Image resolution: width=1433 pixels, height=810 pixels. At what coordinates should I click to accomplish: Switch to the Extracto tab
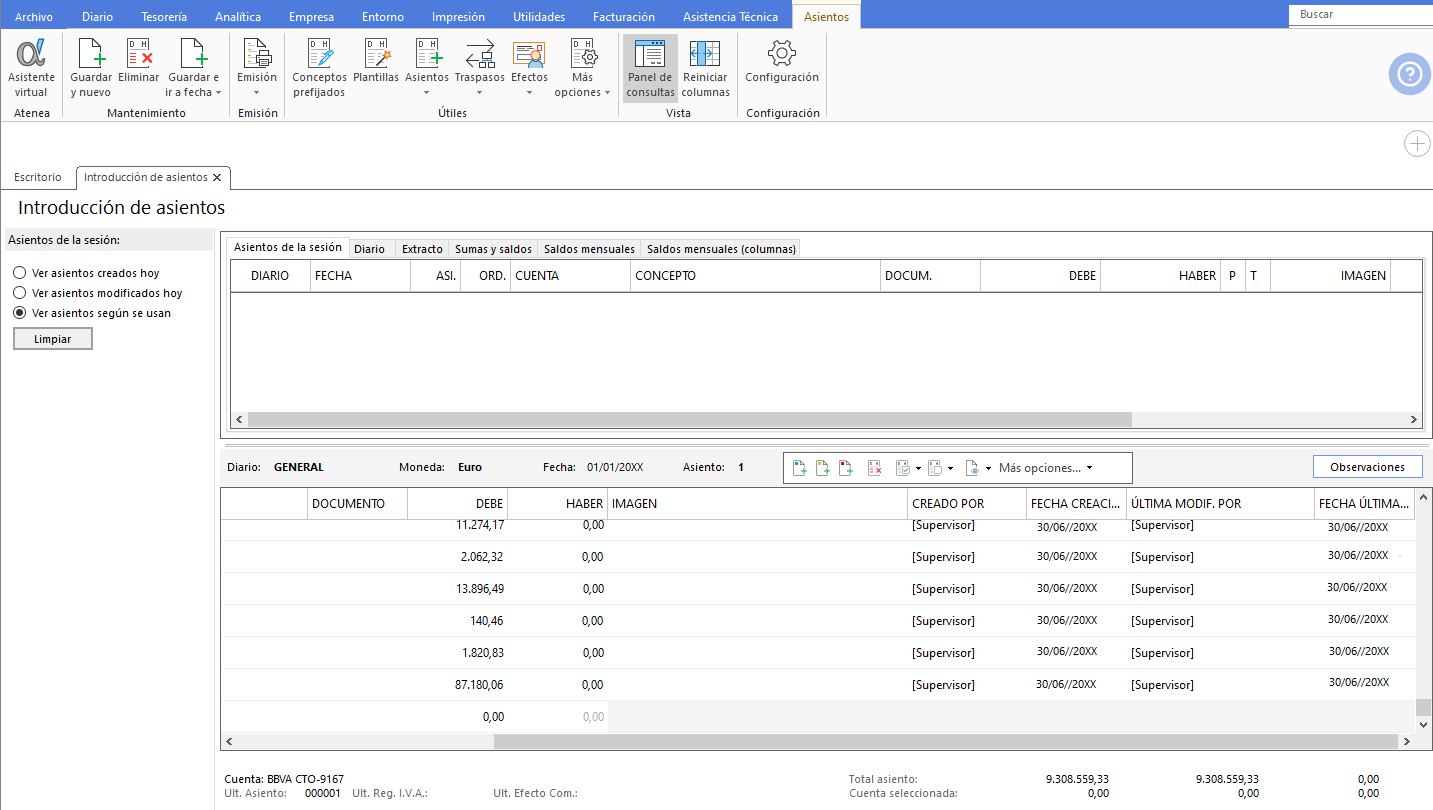pos(422,249)
